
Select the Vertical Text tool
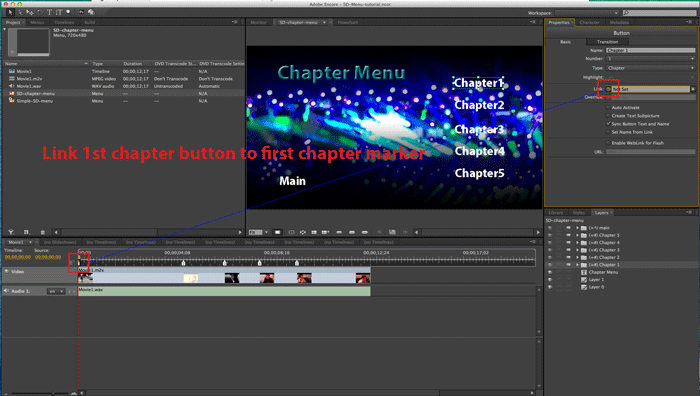click(59, 12)
